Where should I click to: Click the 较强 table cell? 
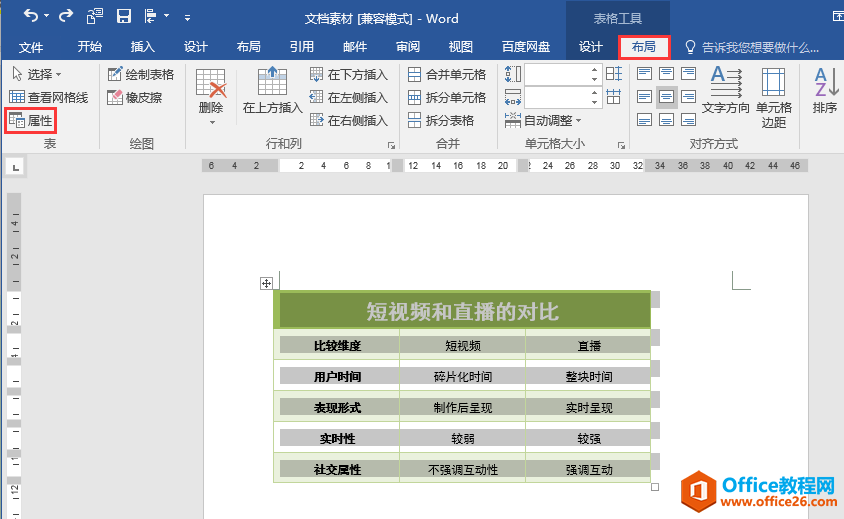click(588, 439)
